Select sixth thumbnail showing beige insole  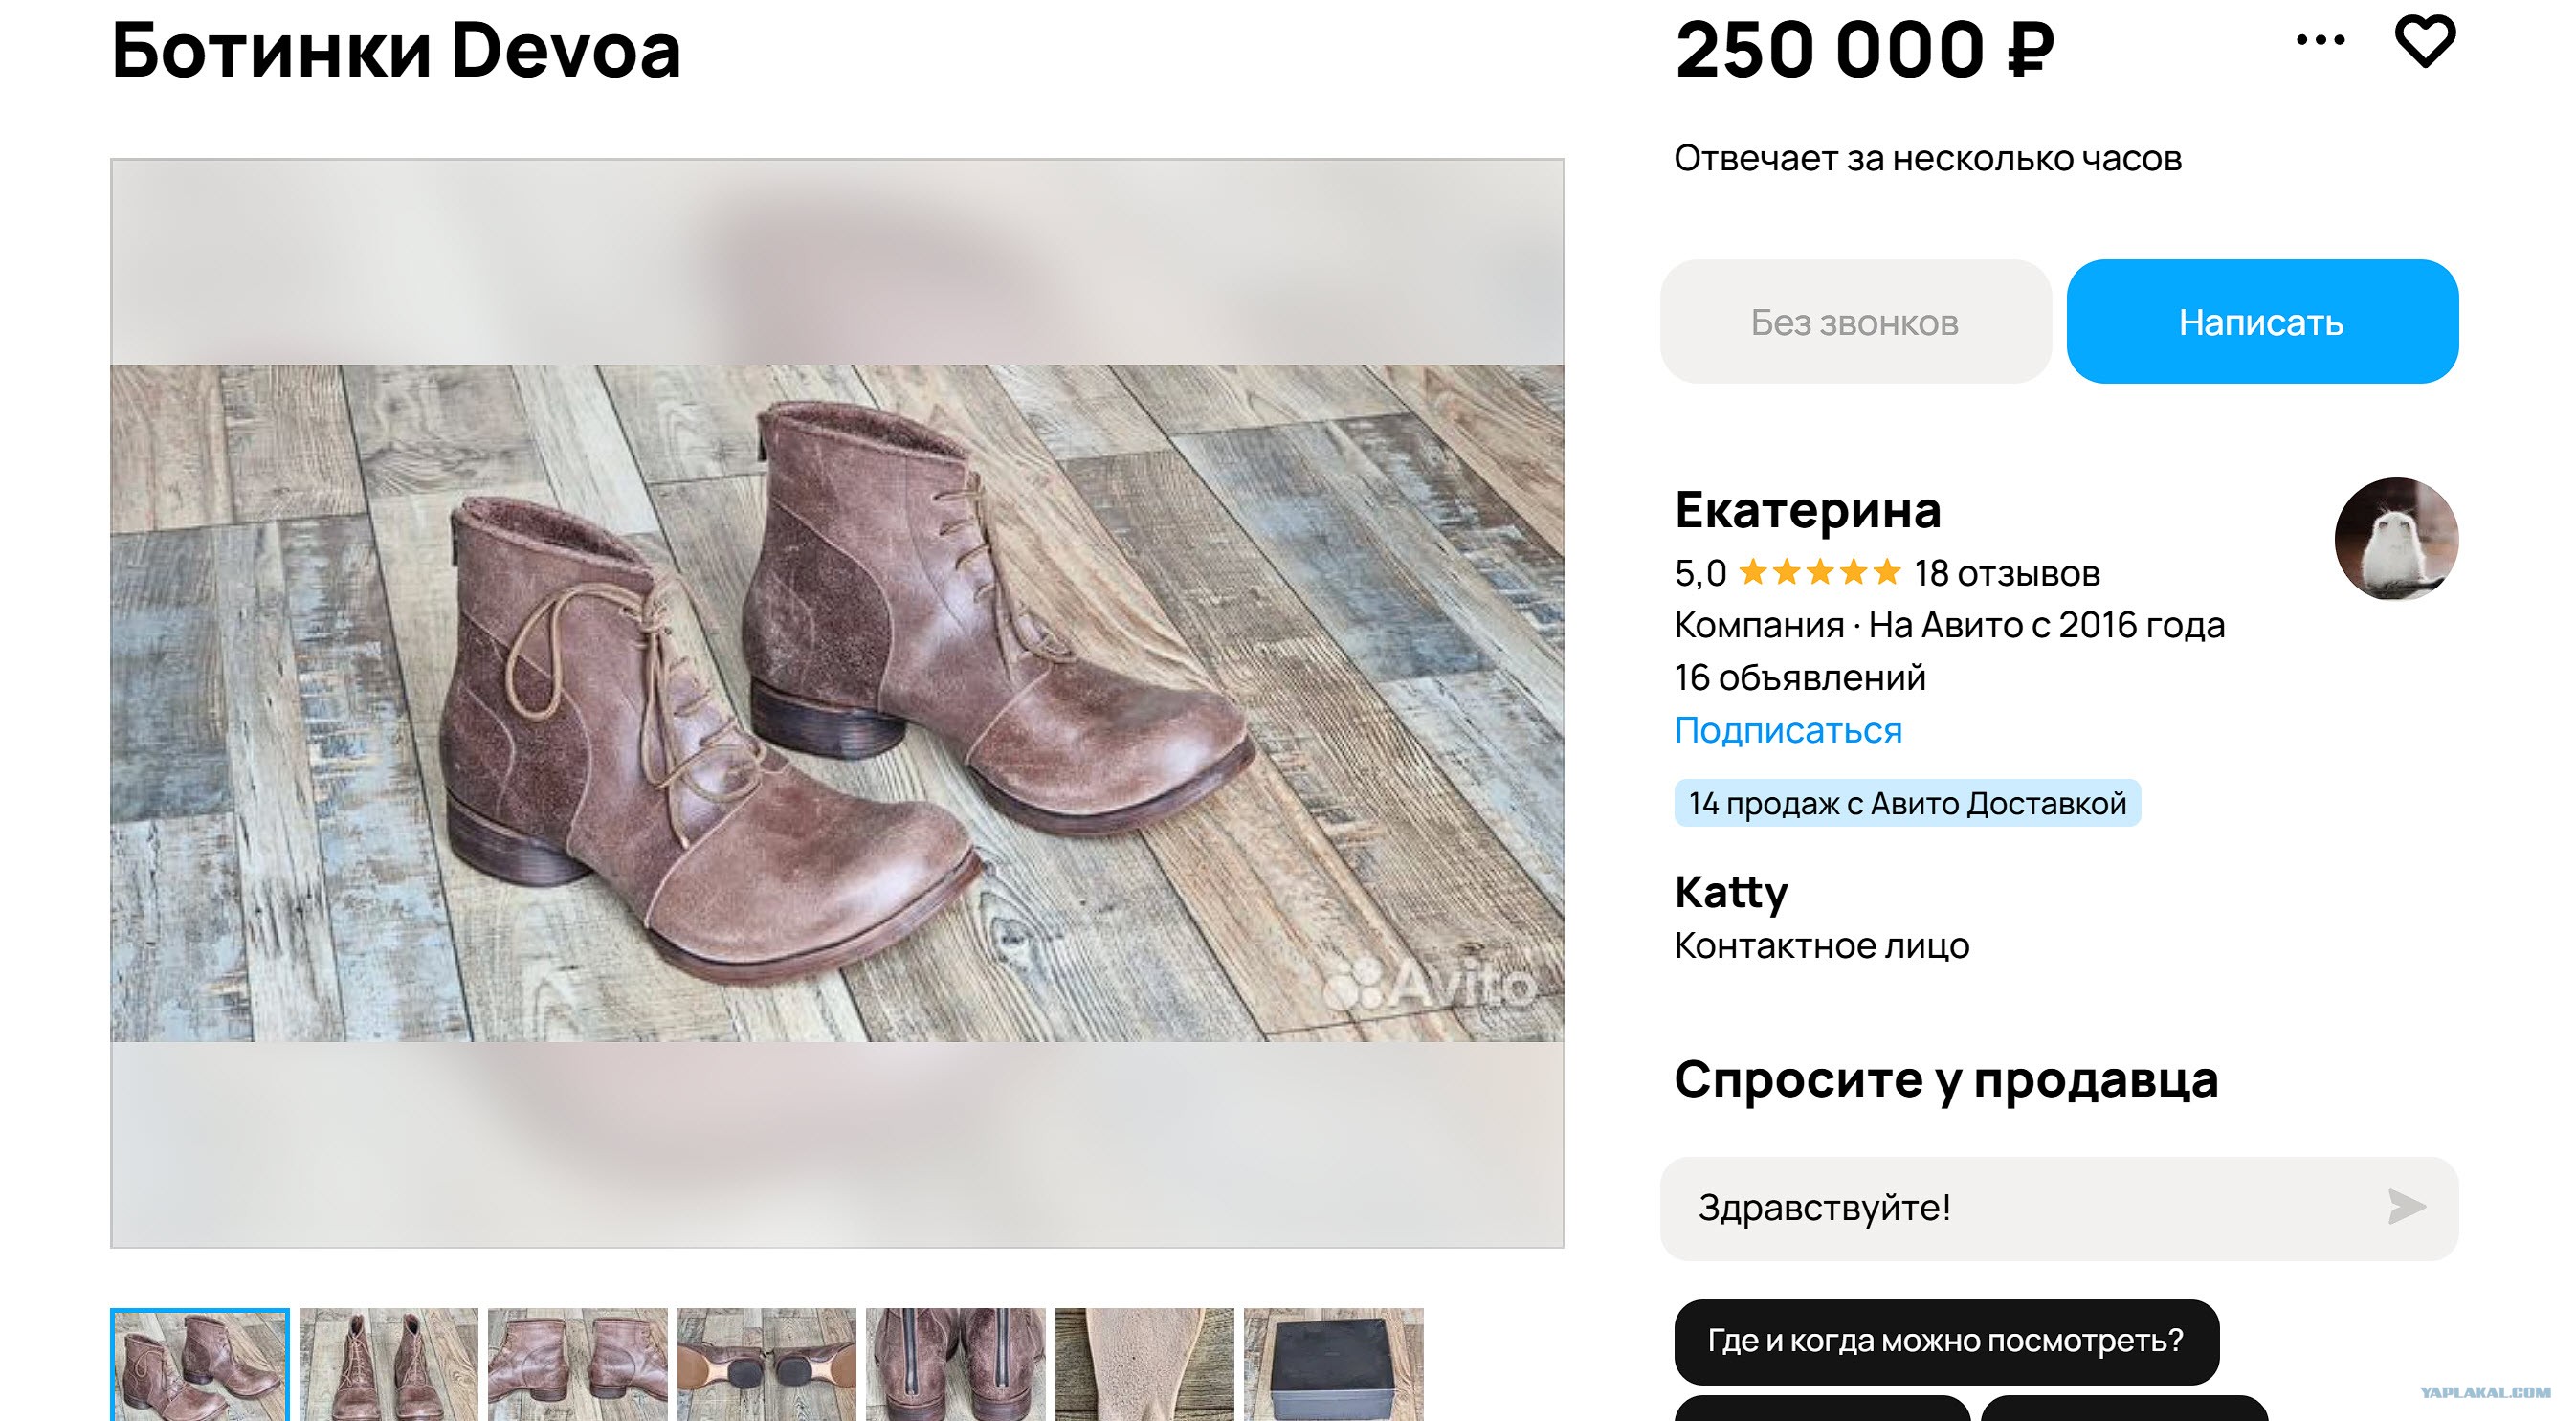[x=1145, y=1365]
